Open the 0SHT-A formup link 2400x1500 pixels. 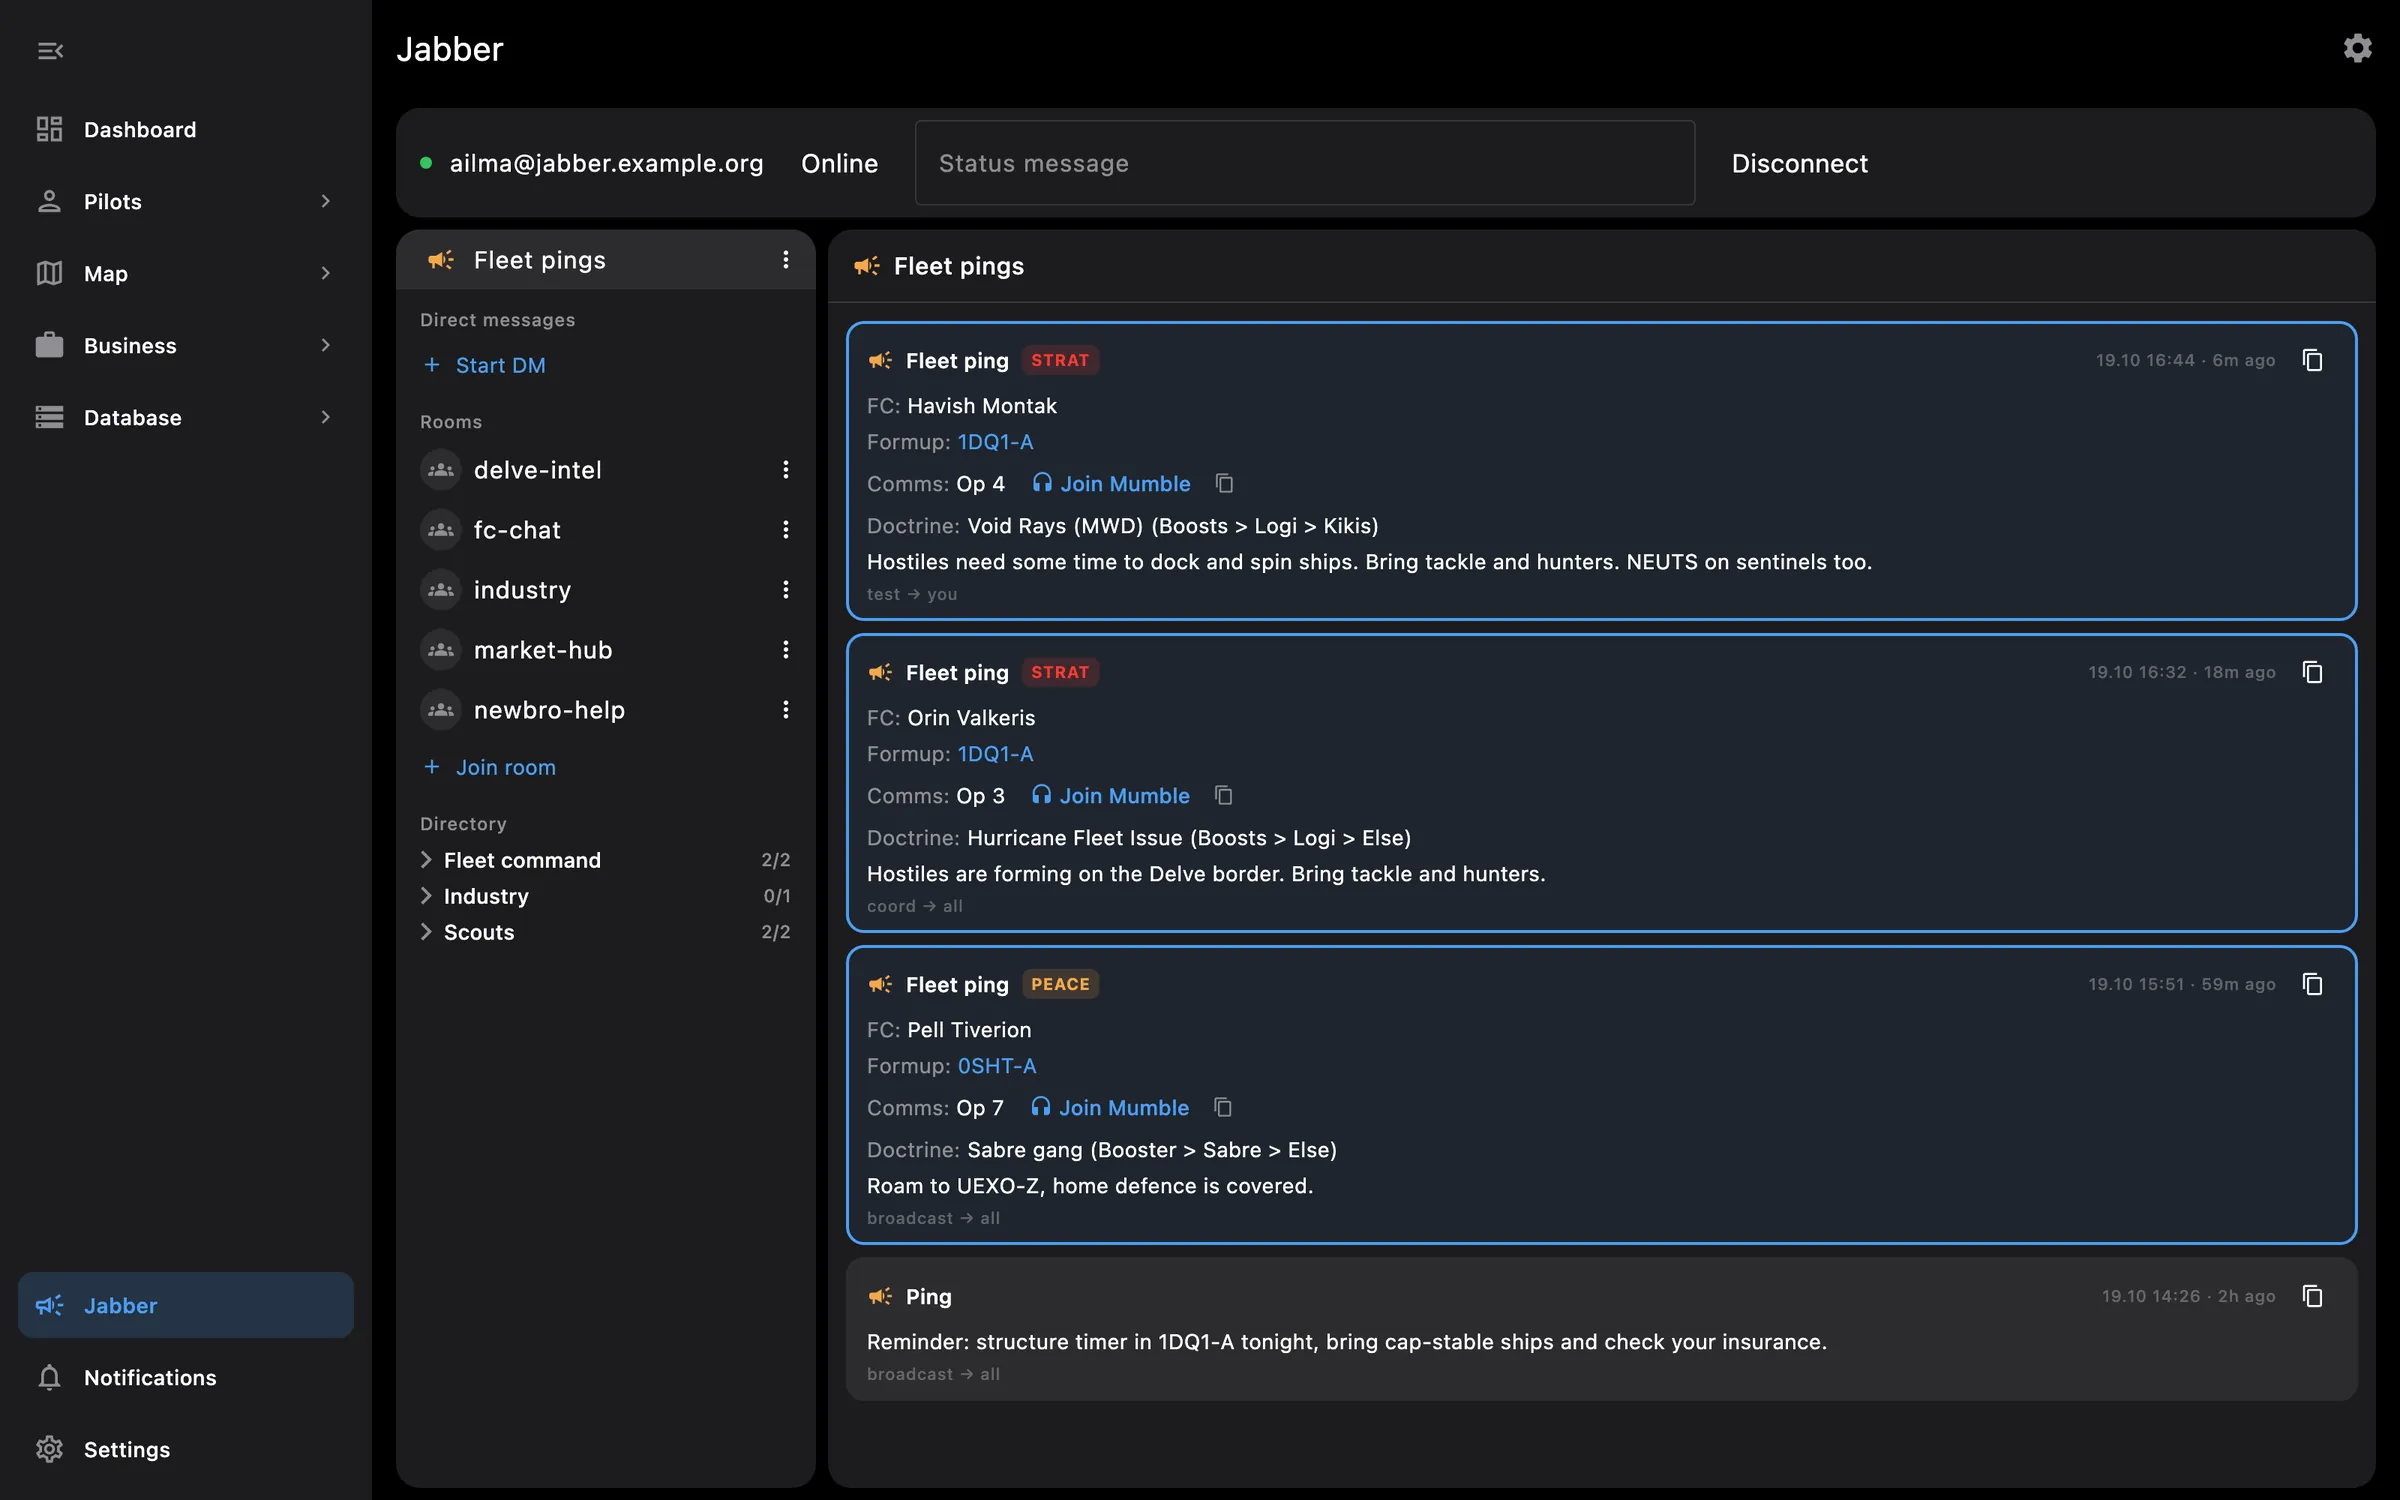[997, 1066]
